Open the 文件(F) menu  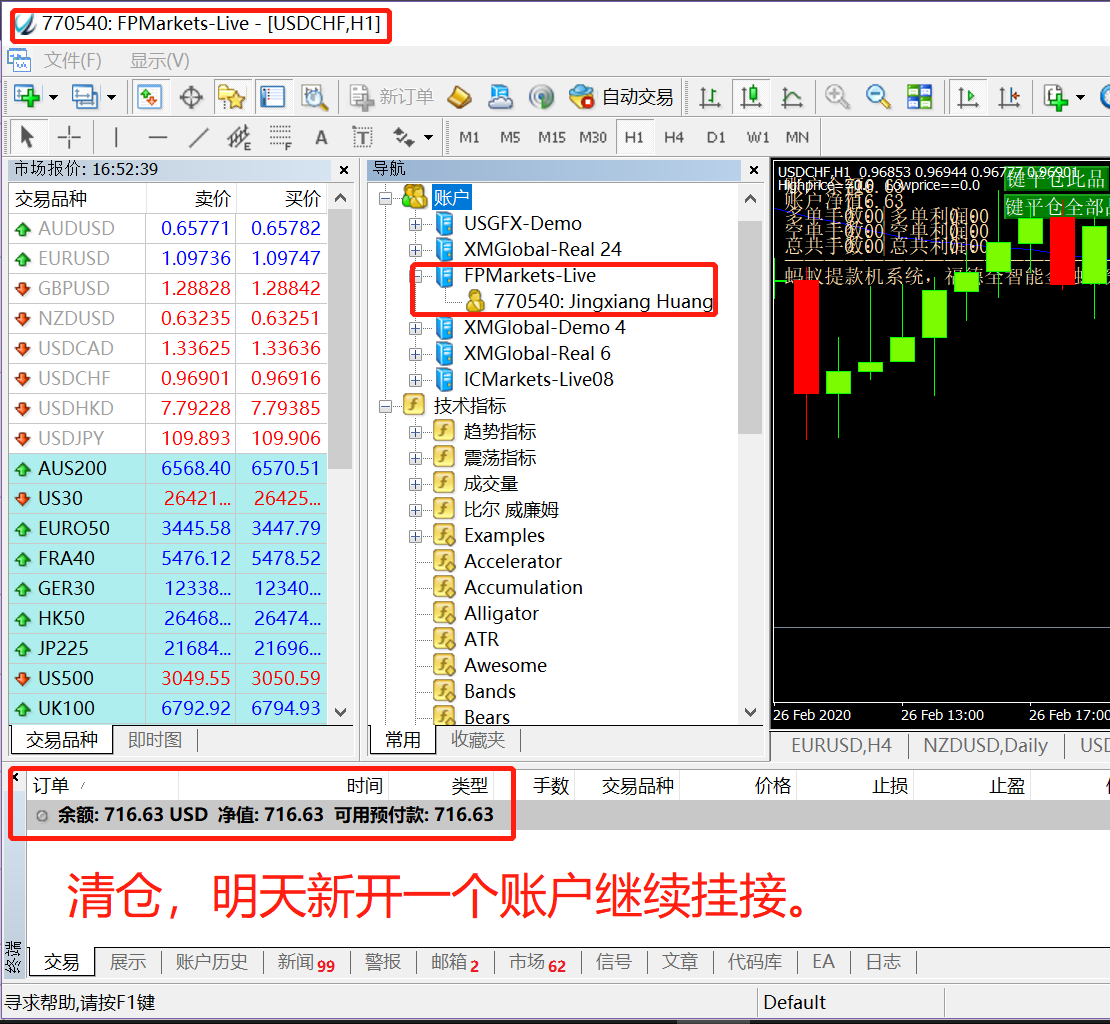73,61
